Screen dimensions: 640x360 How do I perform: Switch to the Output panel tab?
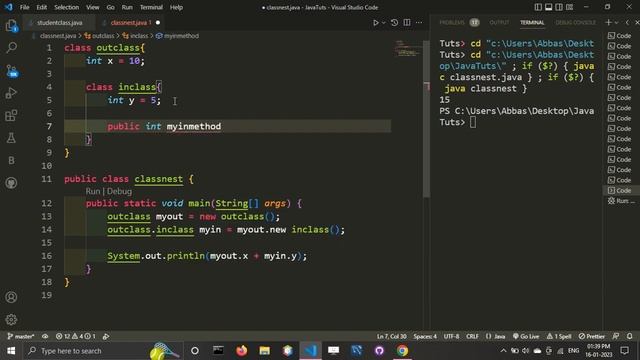[x=499, y=23]
